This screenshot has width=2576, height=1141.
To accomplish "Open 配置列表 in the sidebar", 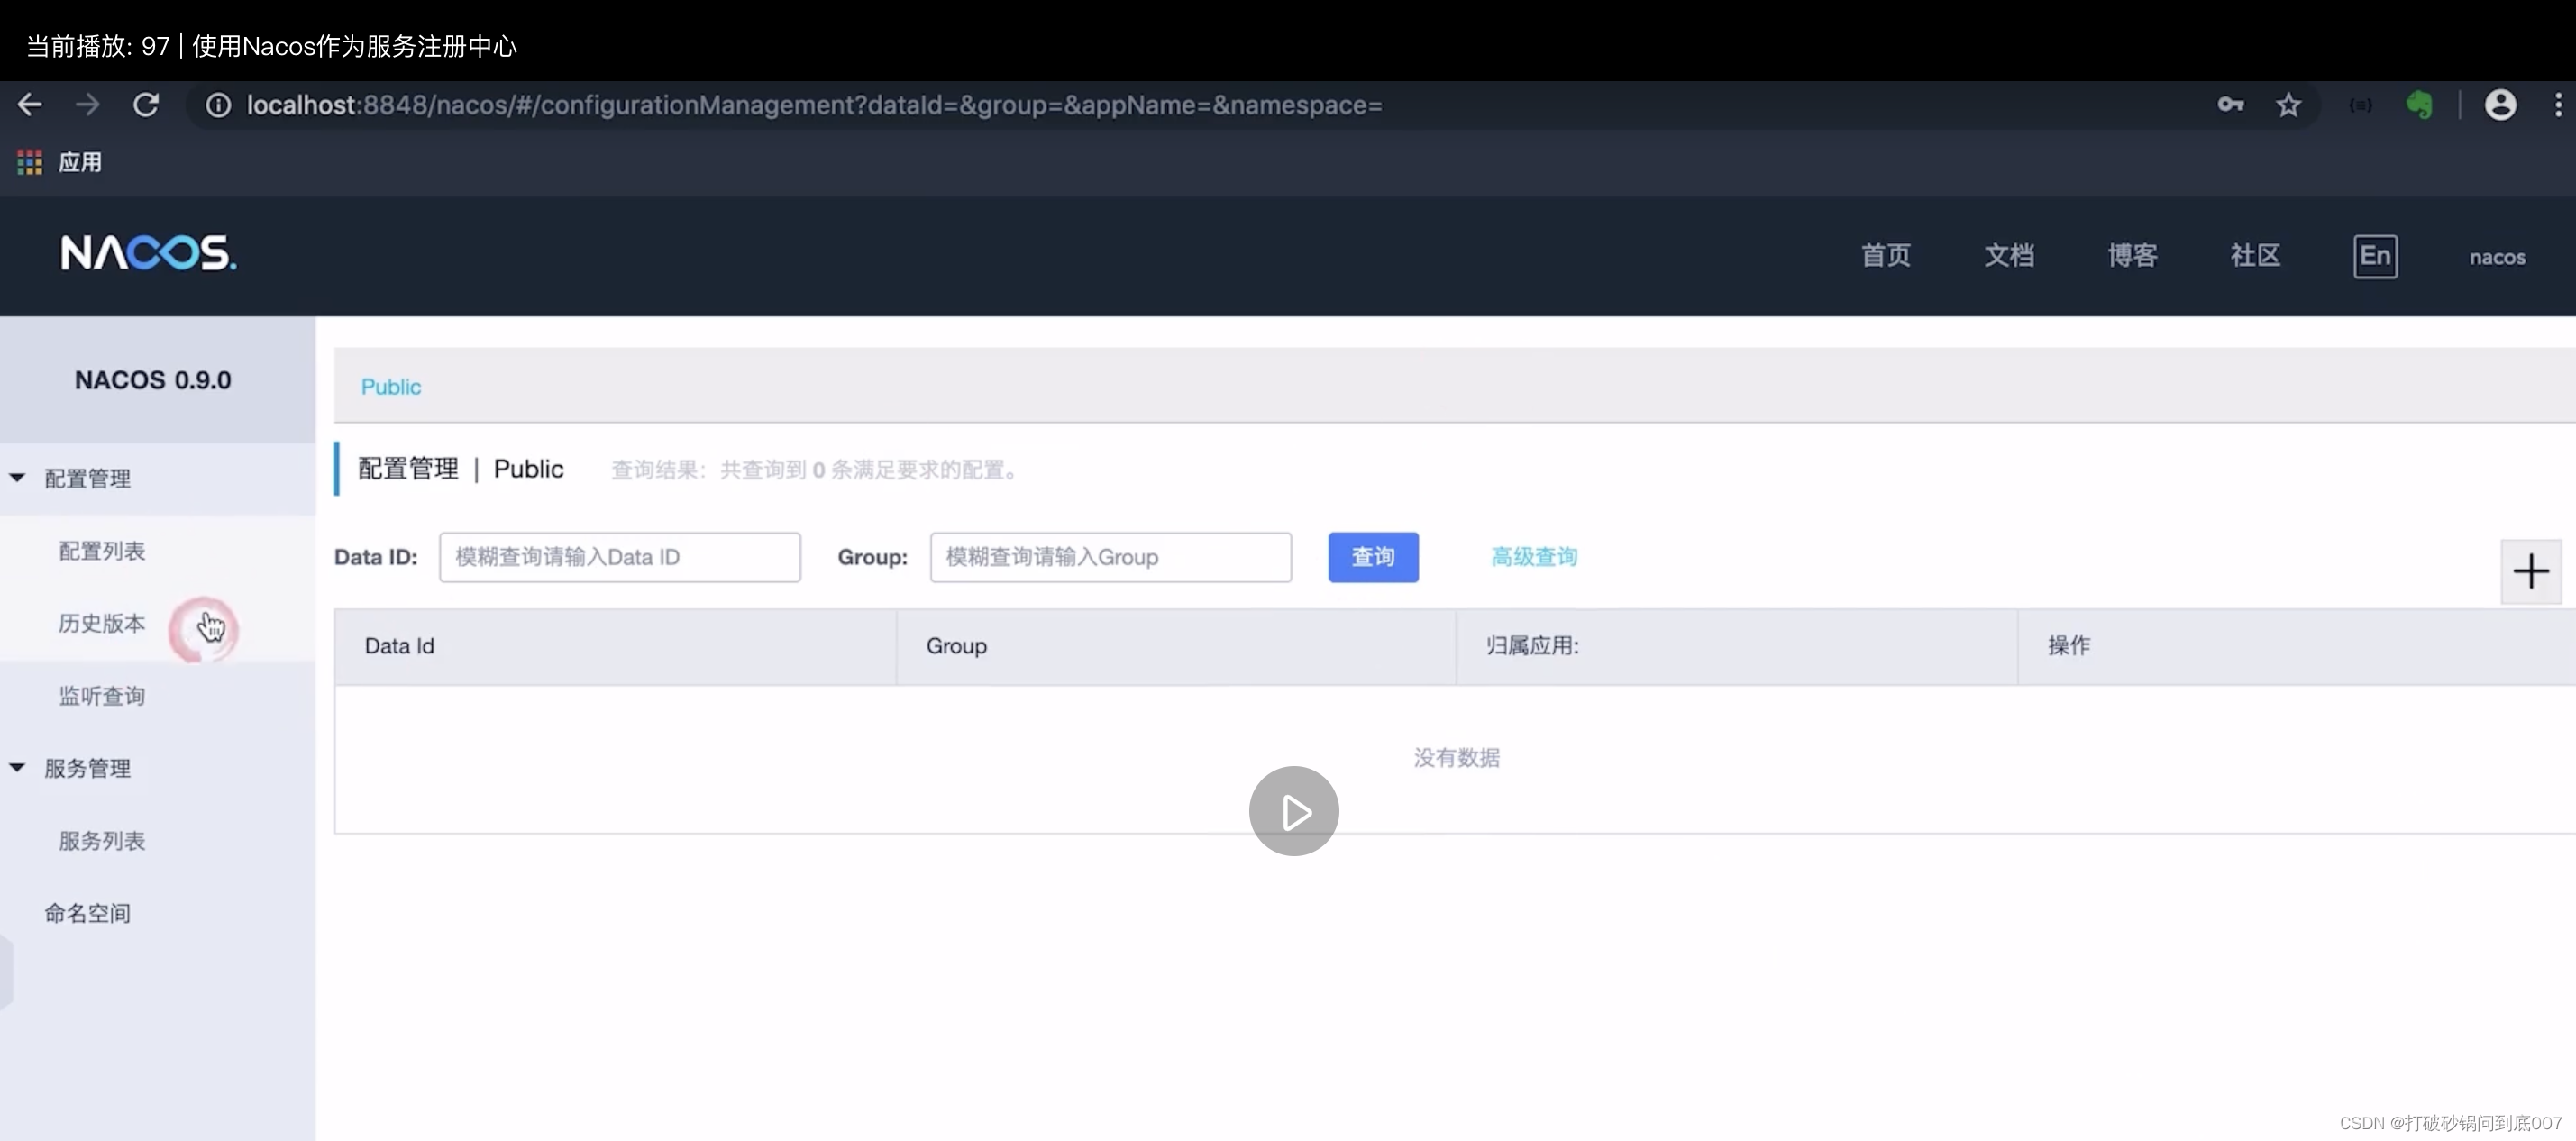I will point(102,551).
